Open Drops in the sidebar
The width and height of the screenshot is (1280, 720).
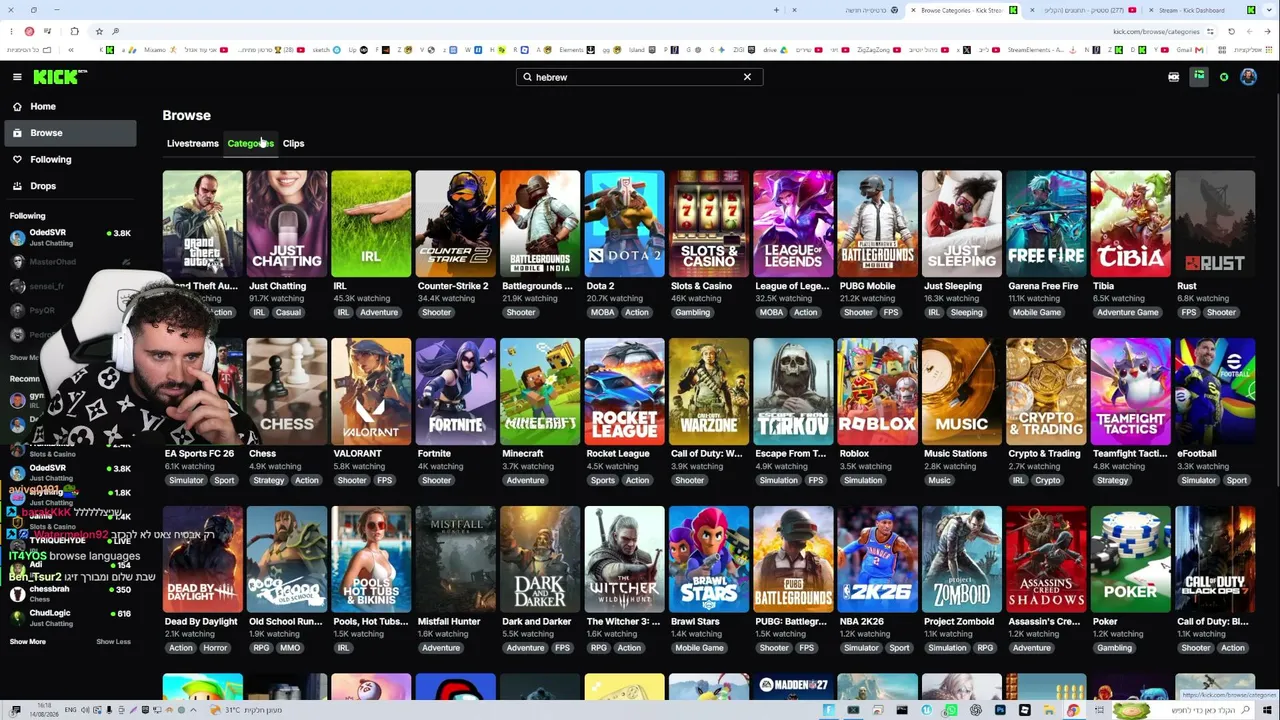(70, 186)
